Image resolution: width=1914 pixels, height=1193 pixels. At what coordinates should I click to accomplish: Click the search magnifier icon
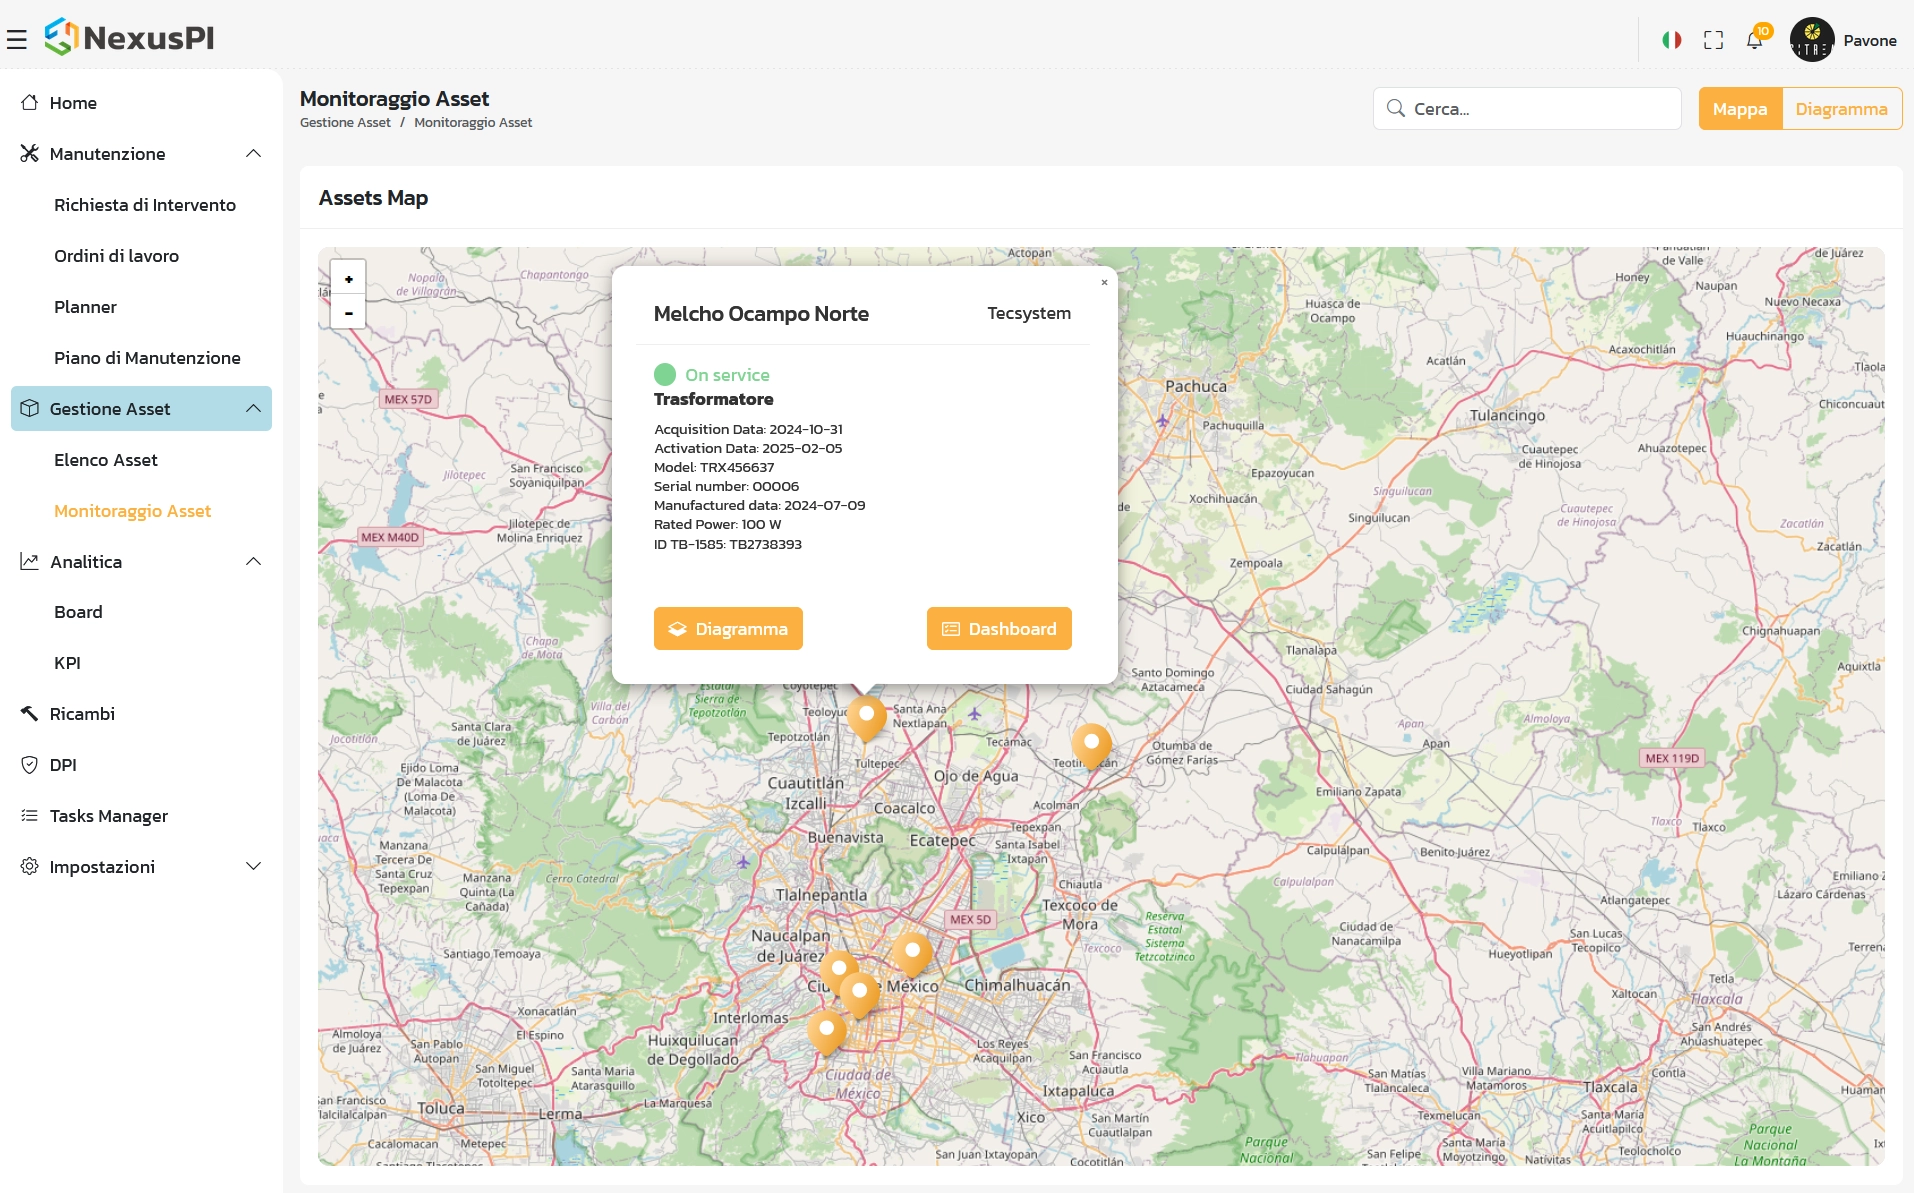[x=1395, y=108]
